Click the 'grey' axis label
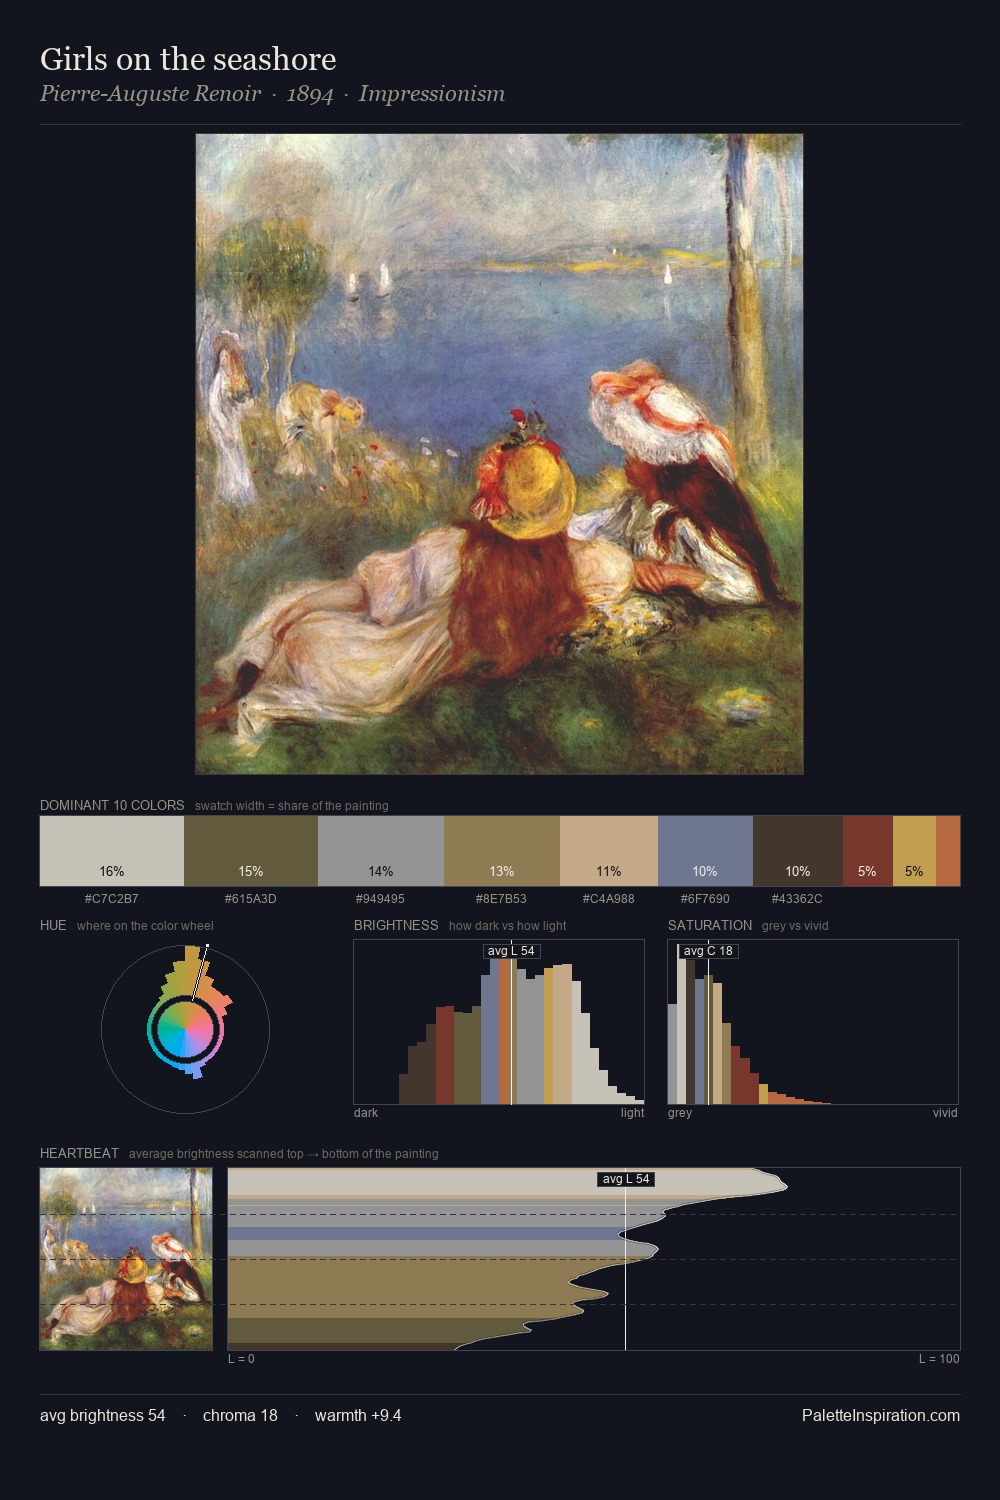1000x1500 pixels. 680,1113
